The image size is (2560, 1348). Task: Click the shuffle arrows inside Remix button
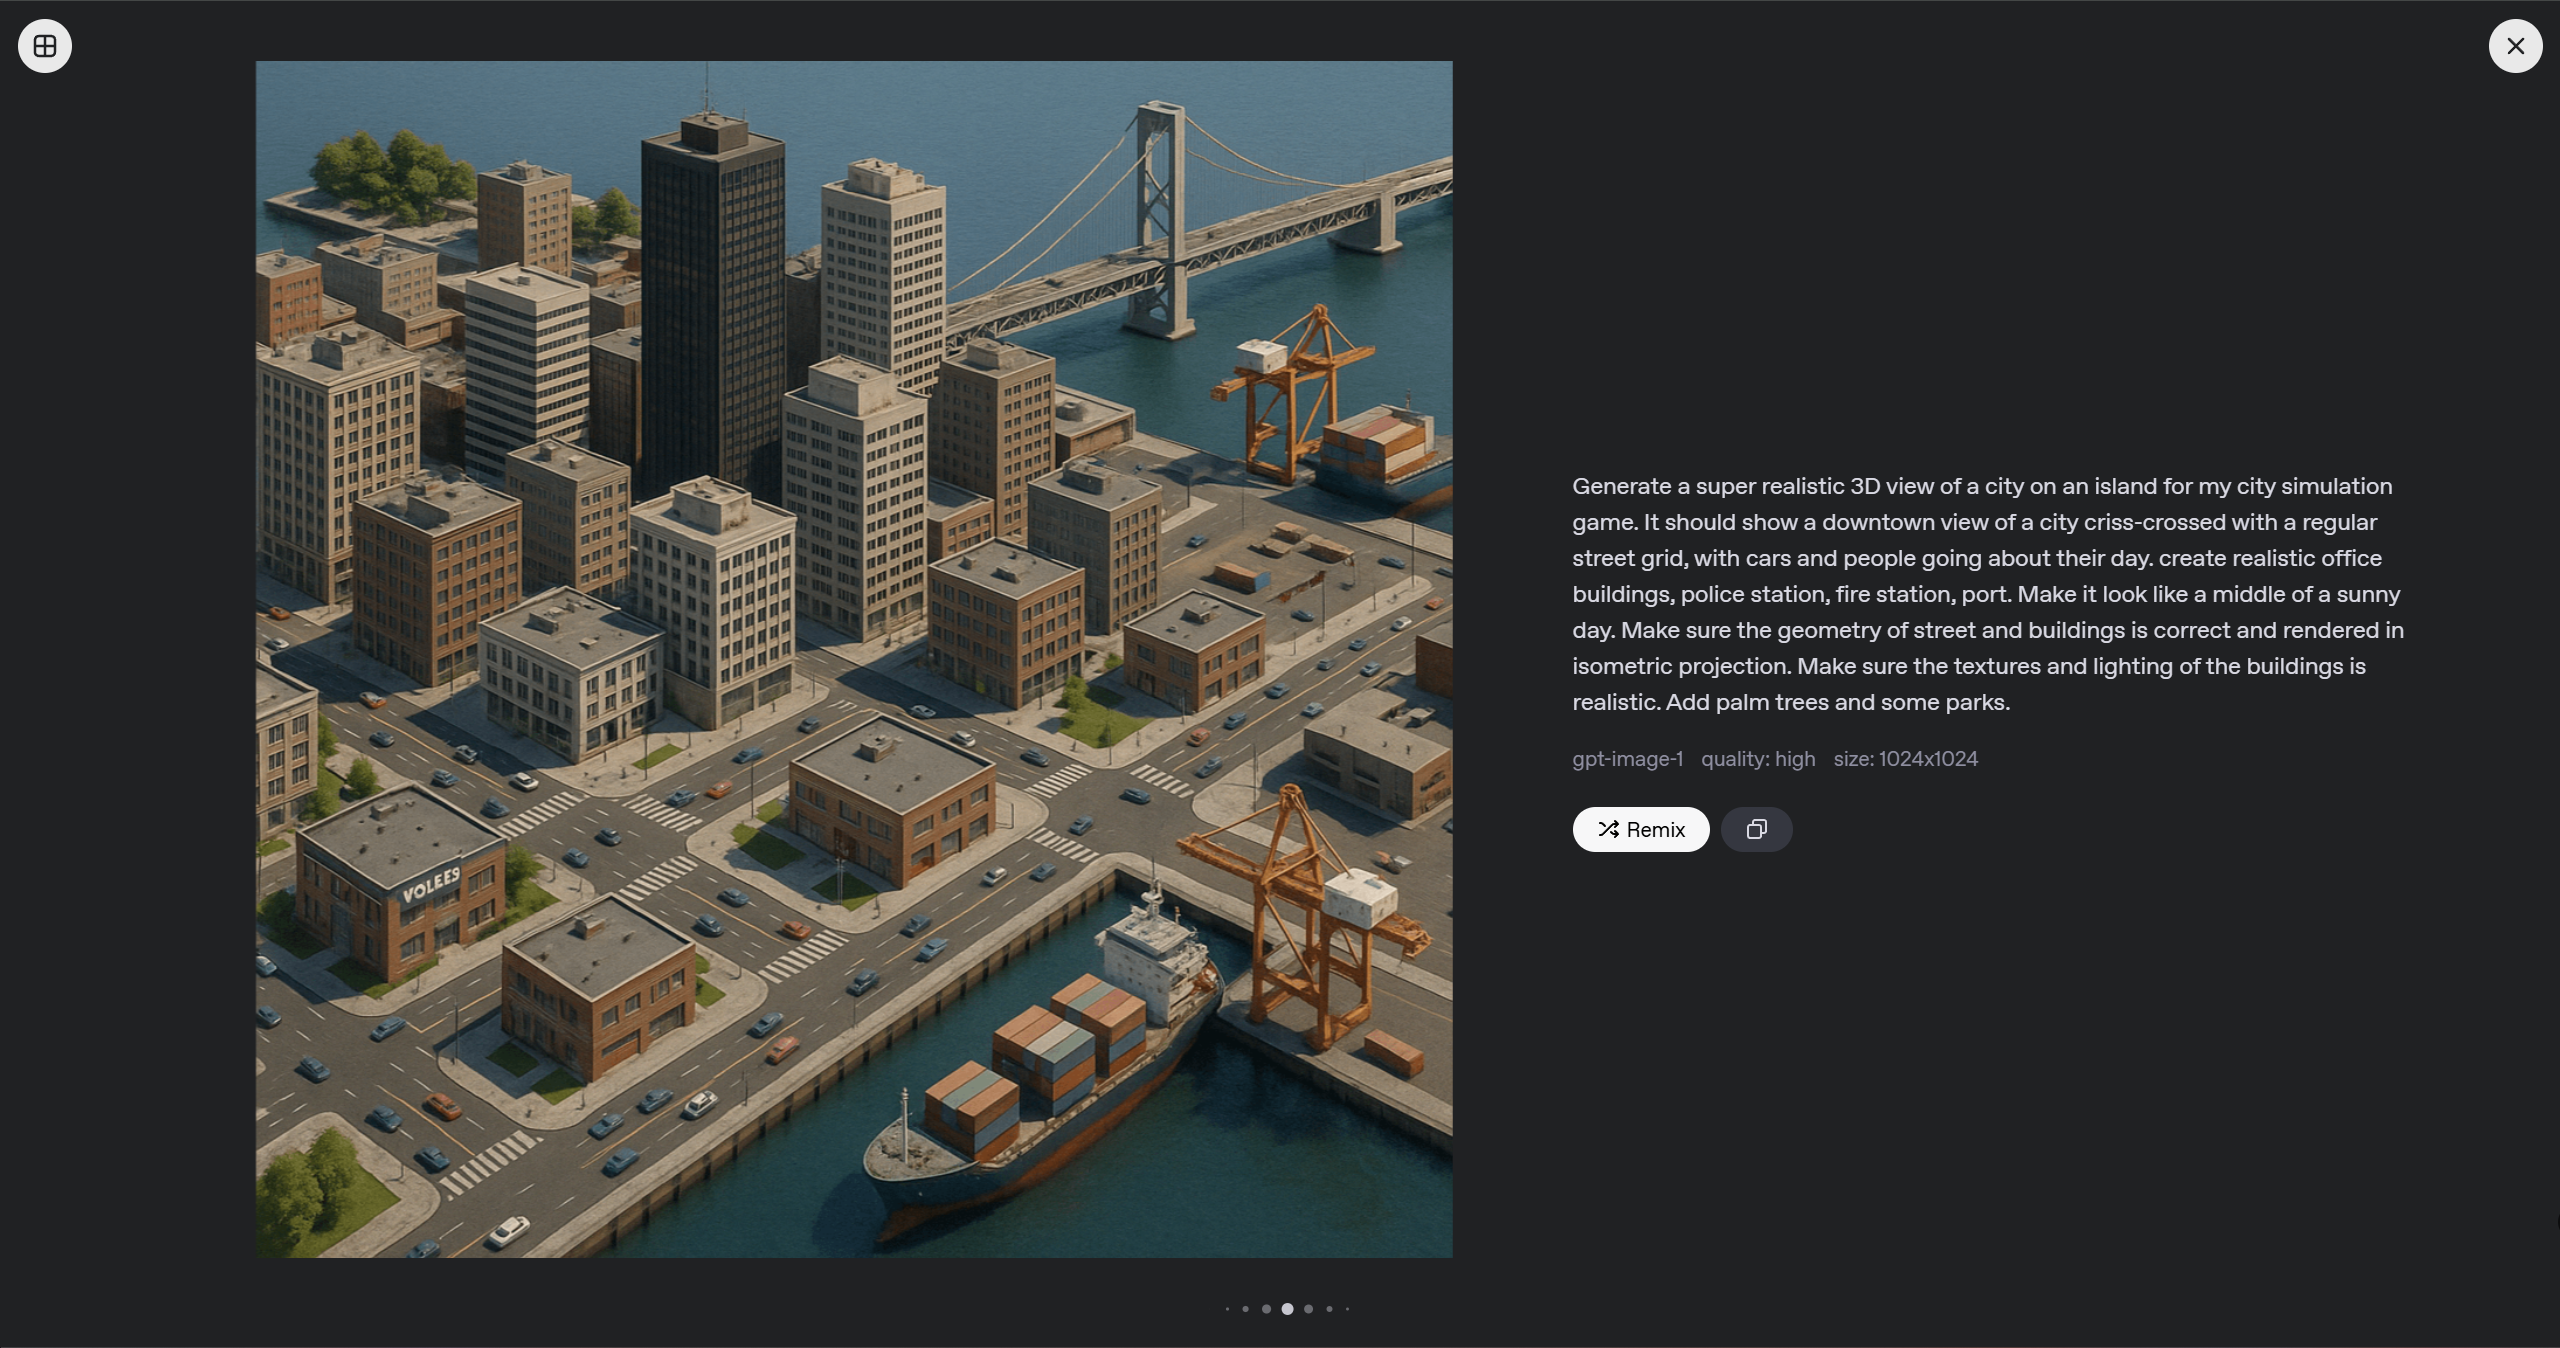click(1608, 829)
